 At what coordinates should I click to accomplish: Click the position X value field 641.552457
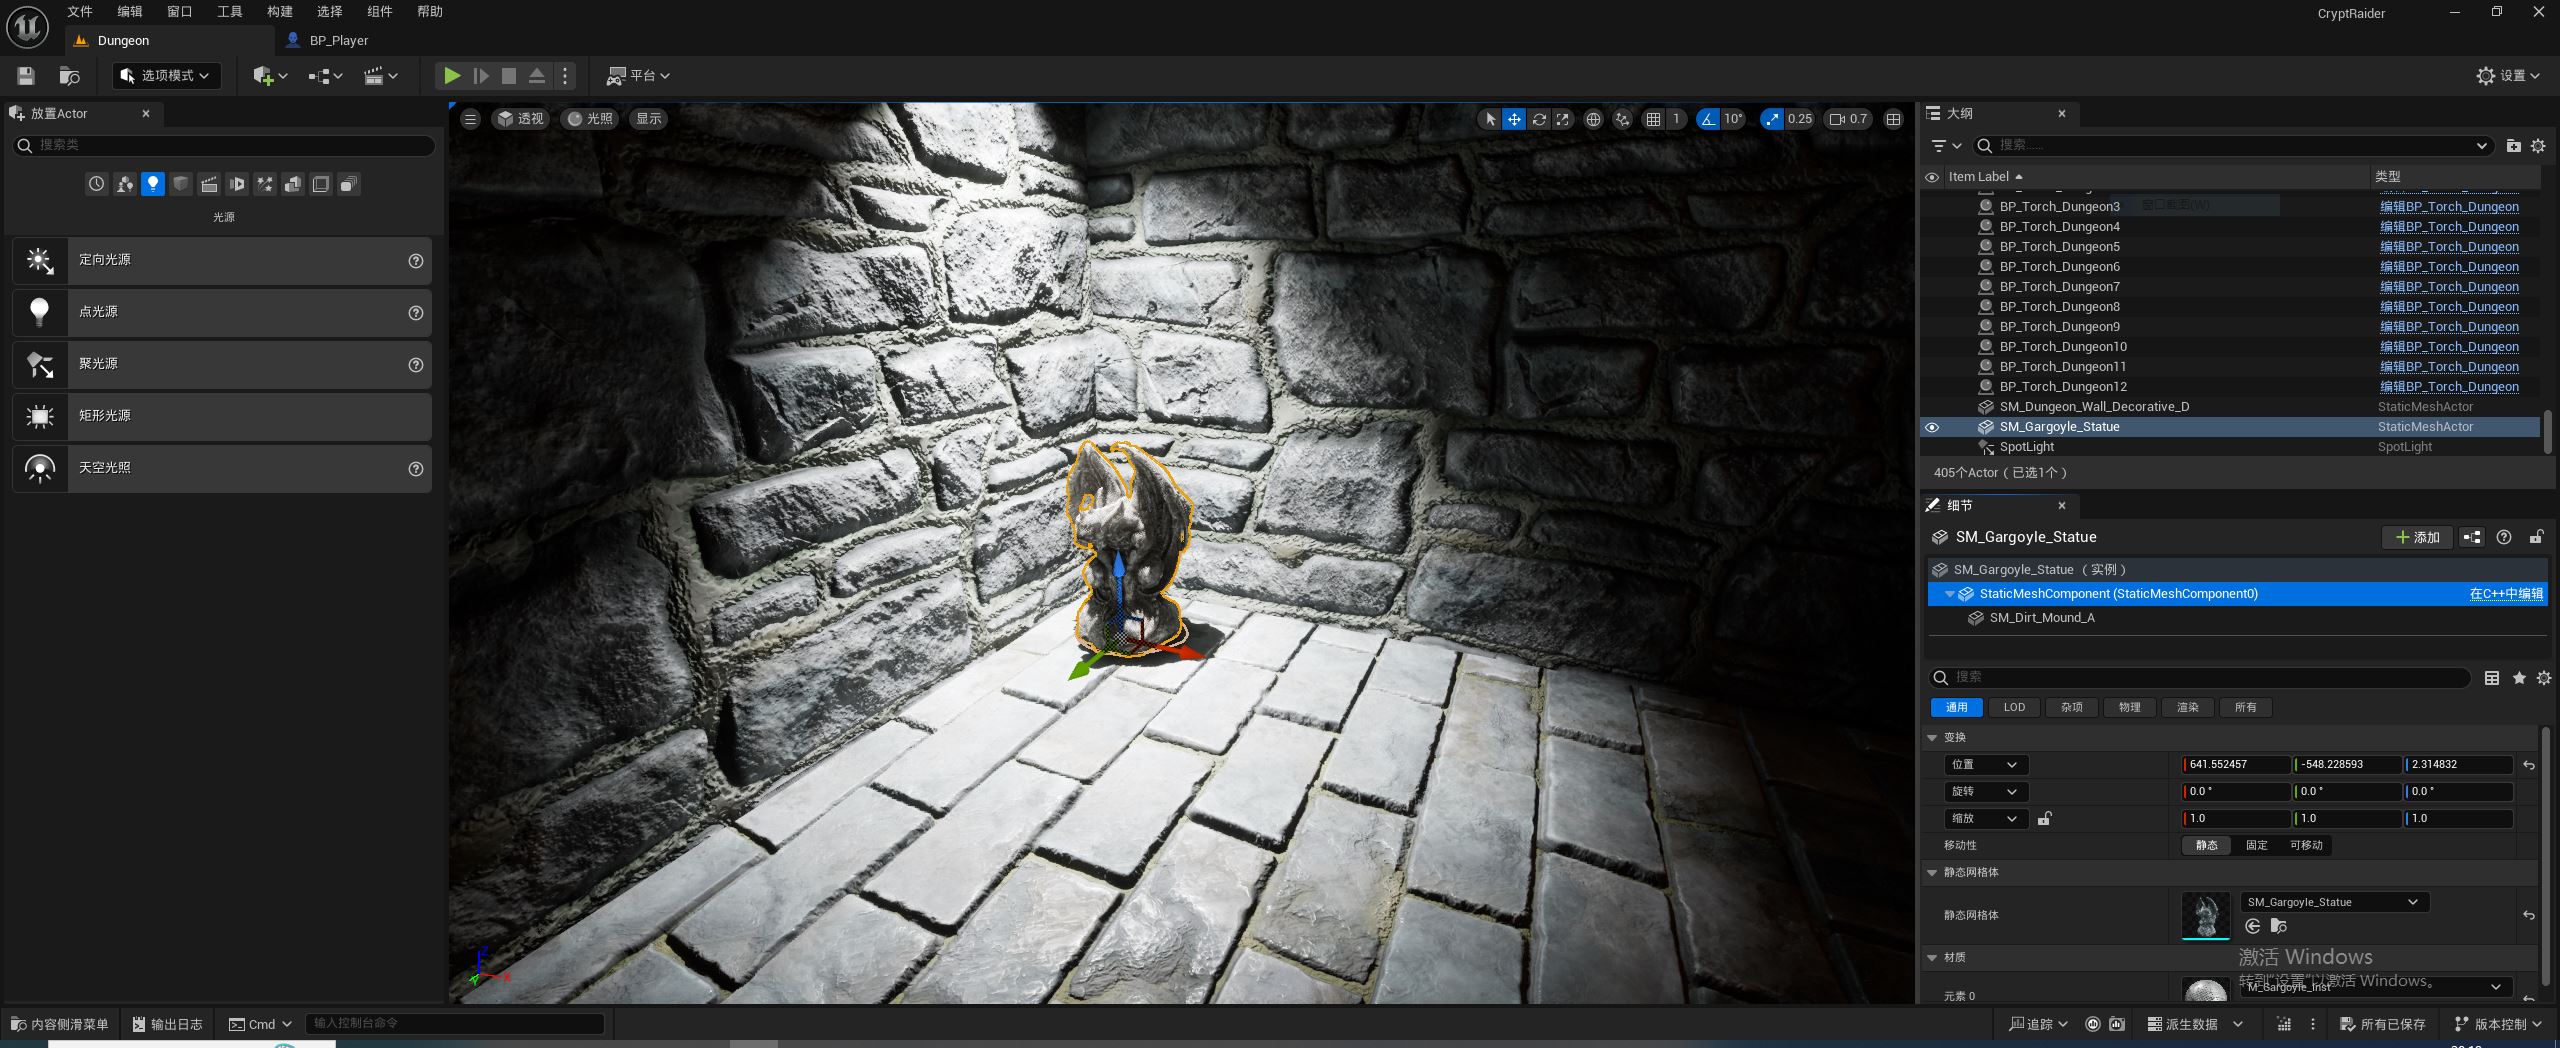(x=2236, y=765)
